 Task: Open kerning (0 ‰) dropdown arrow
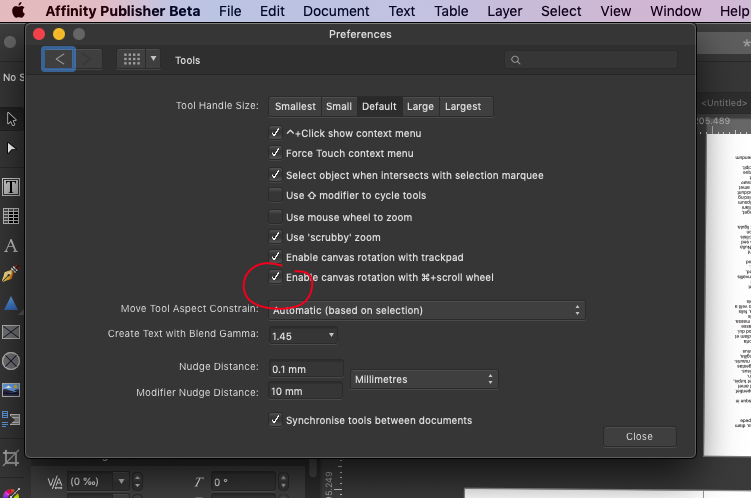pyautogui.click(x=122, y=481)
